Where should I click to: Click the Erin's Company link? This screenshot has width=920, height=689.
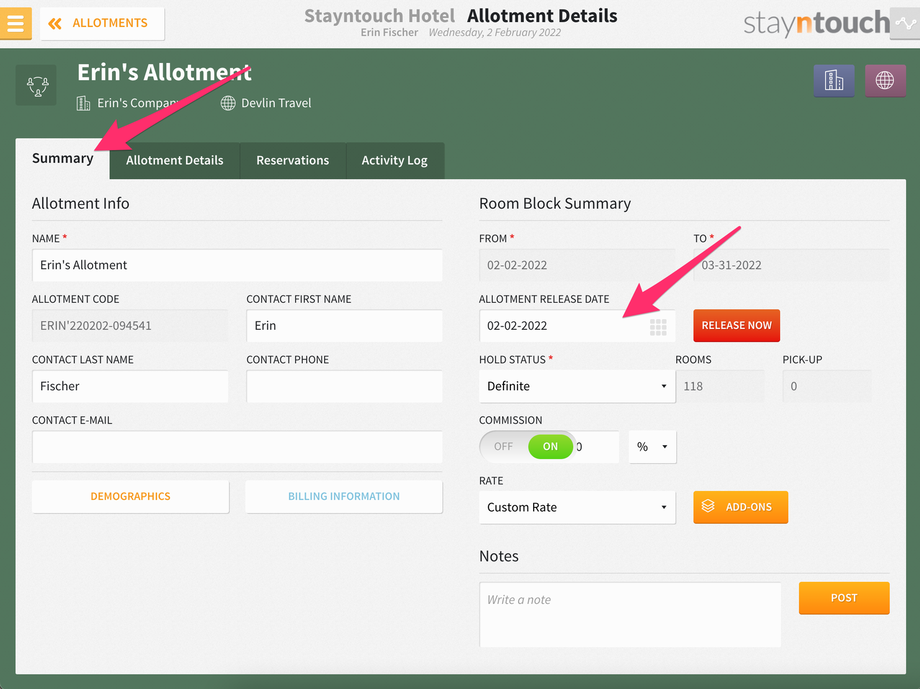click(x=137, y=103)
